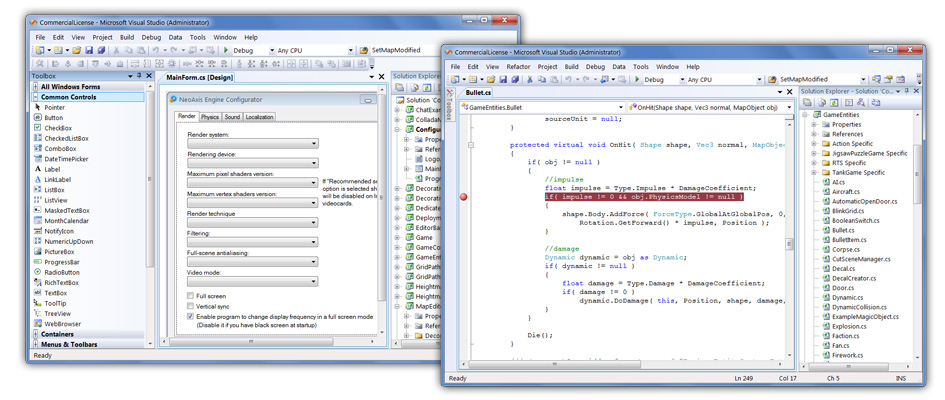Toggle Full screen checkbox in Configurator form

[190, 296]
